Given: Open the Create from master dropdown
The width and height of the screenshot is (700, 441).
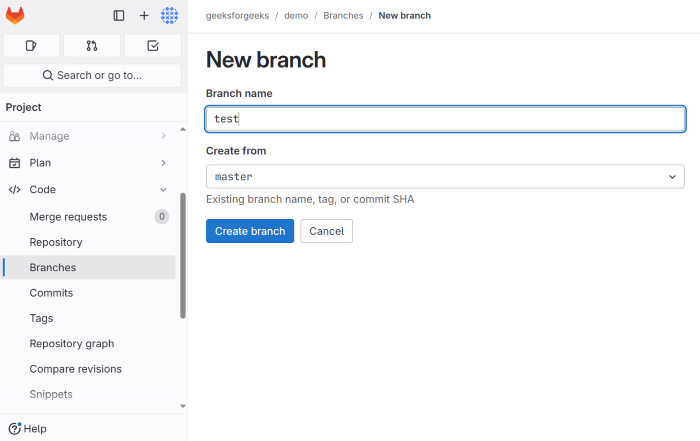Looking at the screenshot, I should pyautogui.click(x=445, y=177).
